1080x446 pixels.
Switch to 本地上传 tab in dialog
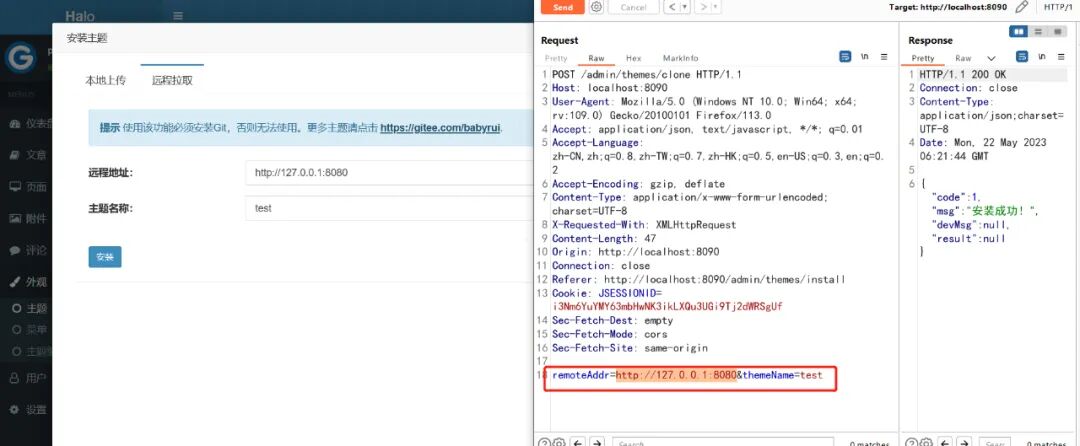[x=105, y=81]
